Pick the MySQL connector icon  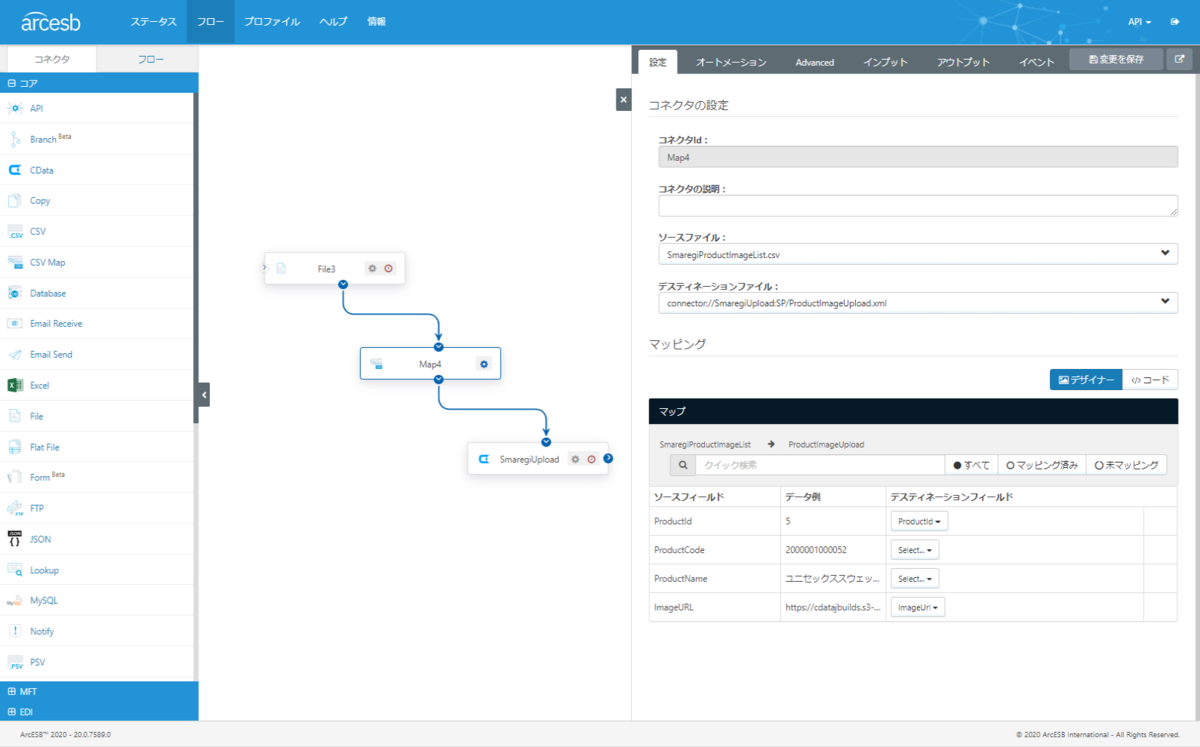tap(15, 601)
